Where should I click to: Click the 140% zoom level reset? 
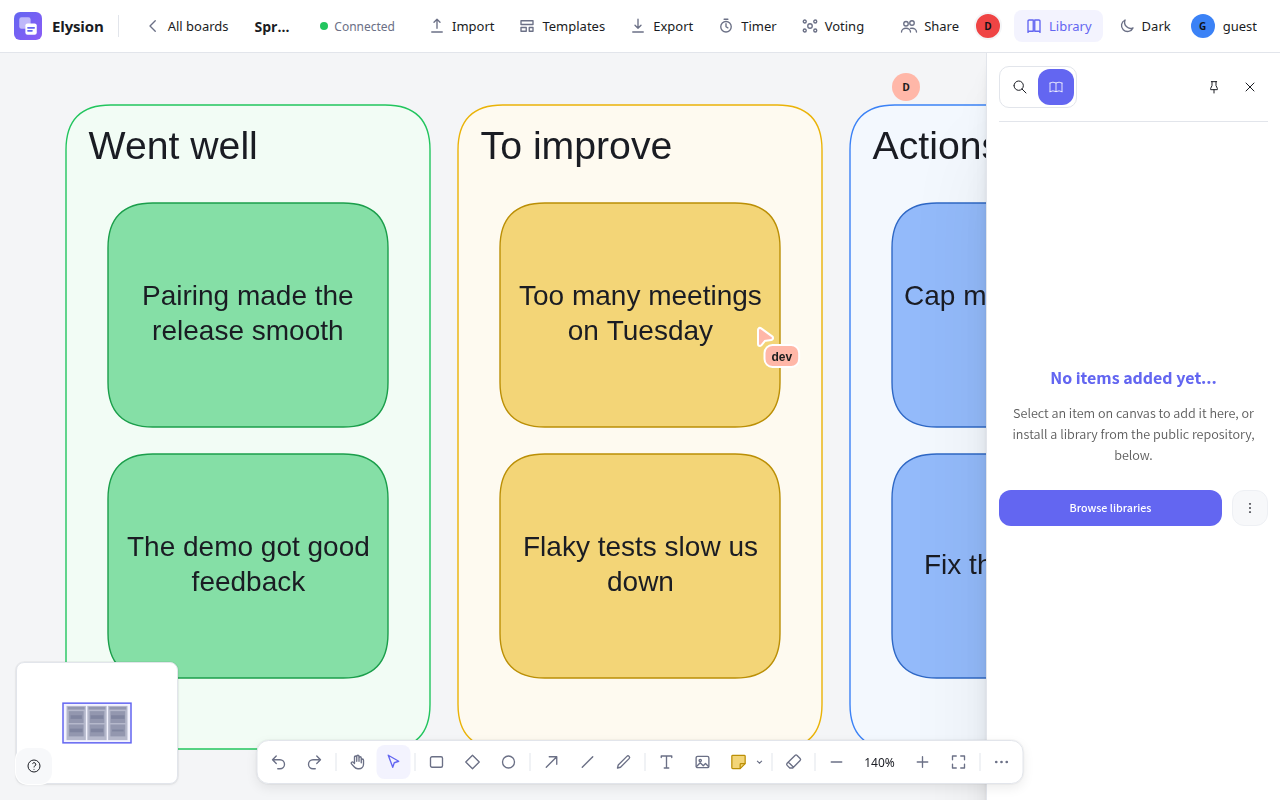point(879,762)
